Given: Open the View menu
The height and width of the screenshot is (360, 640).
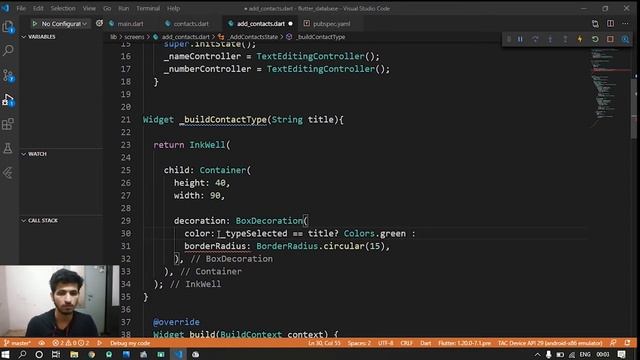Looking at the screenshot, I should pyautogui.click(x=89, y=8).
